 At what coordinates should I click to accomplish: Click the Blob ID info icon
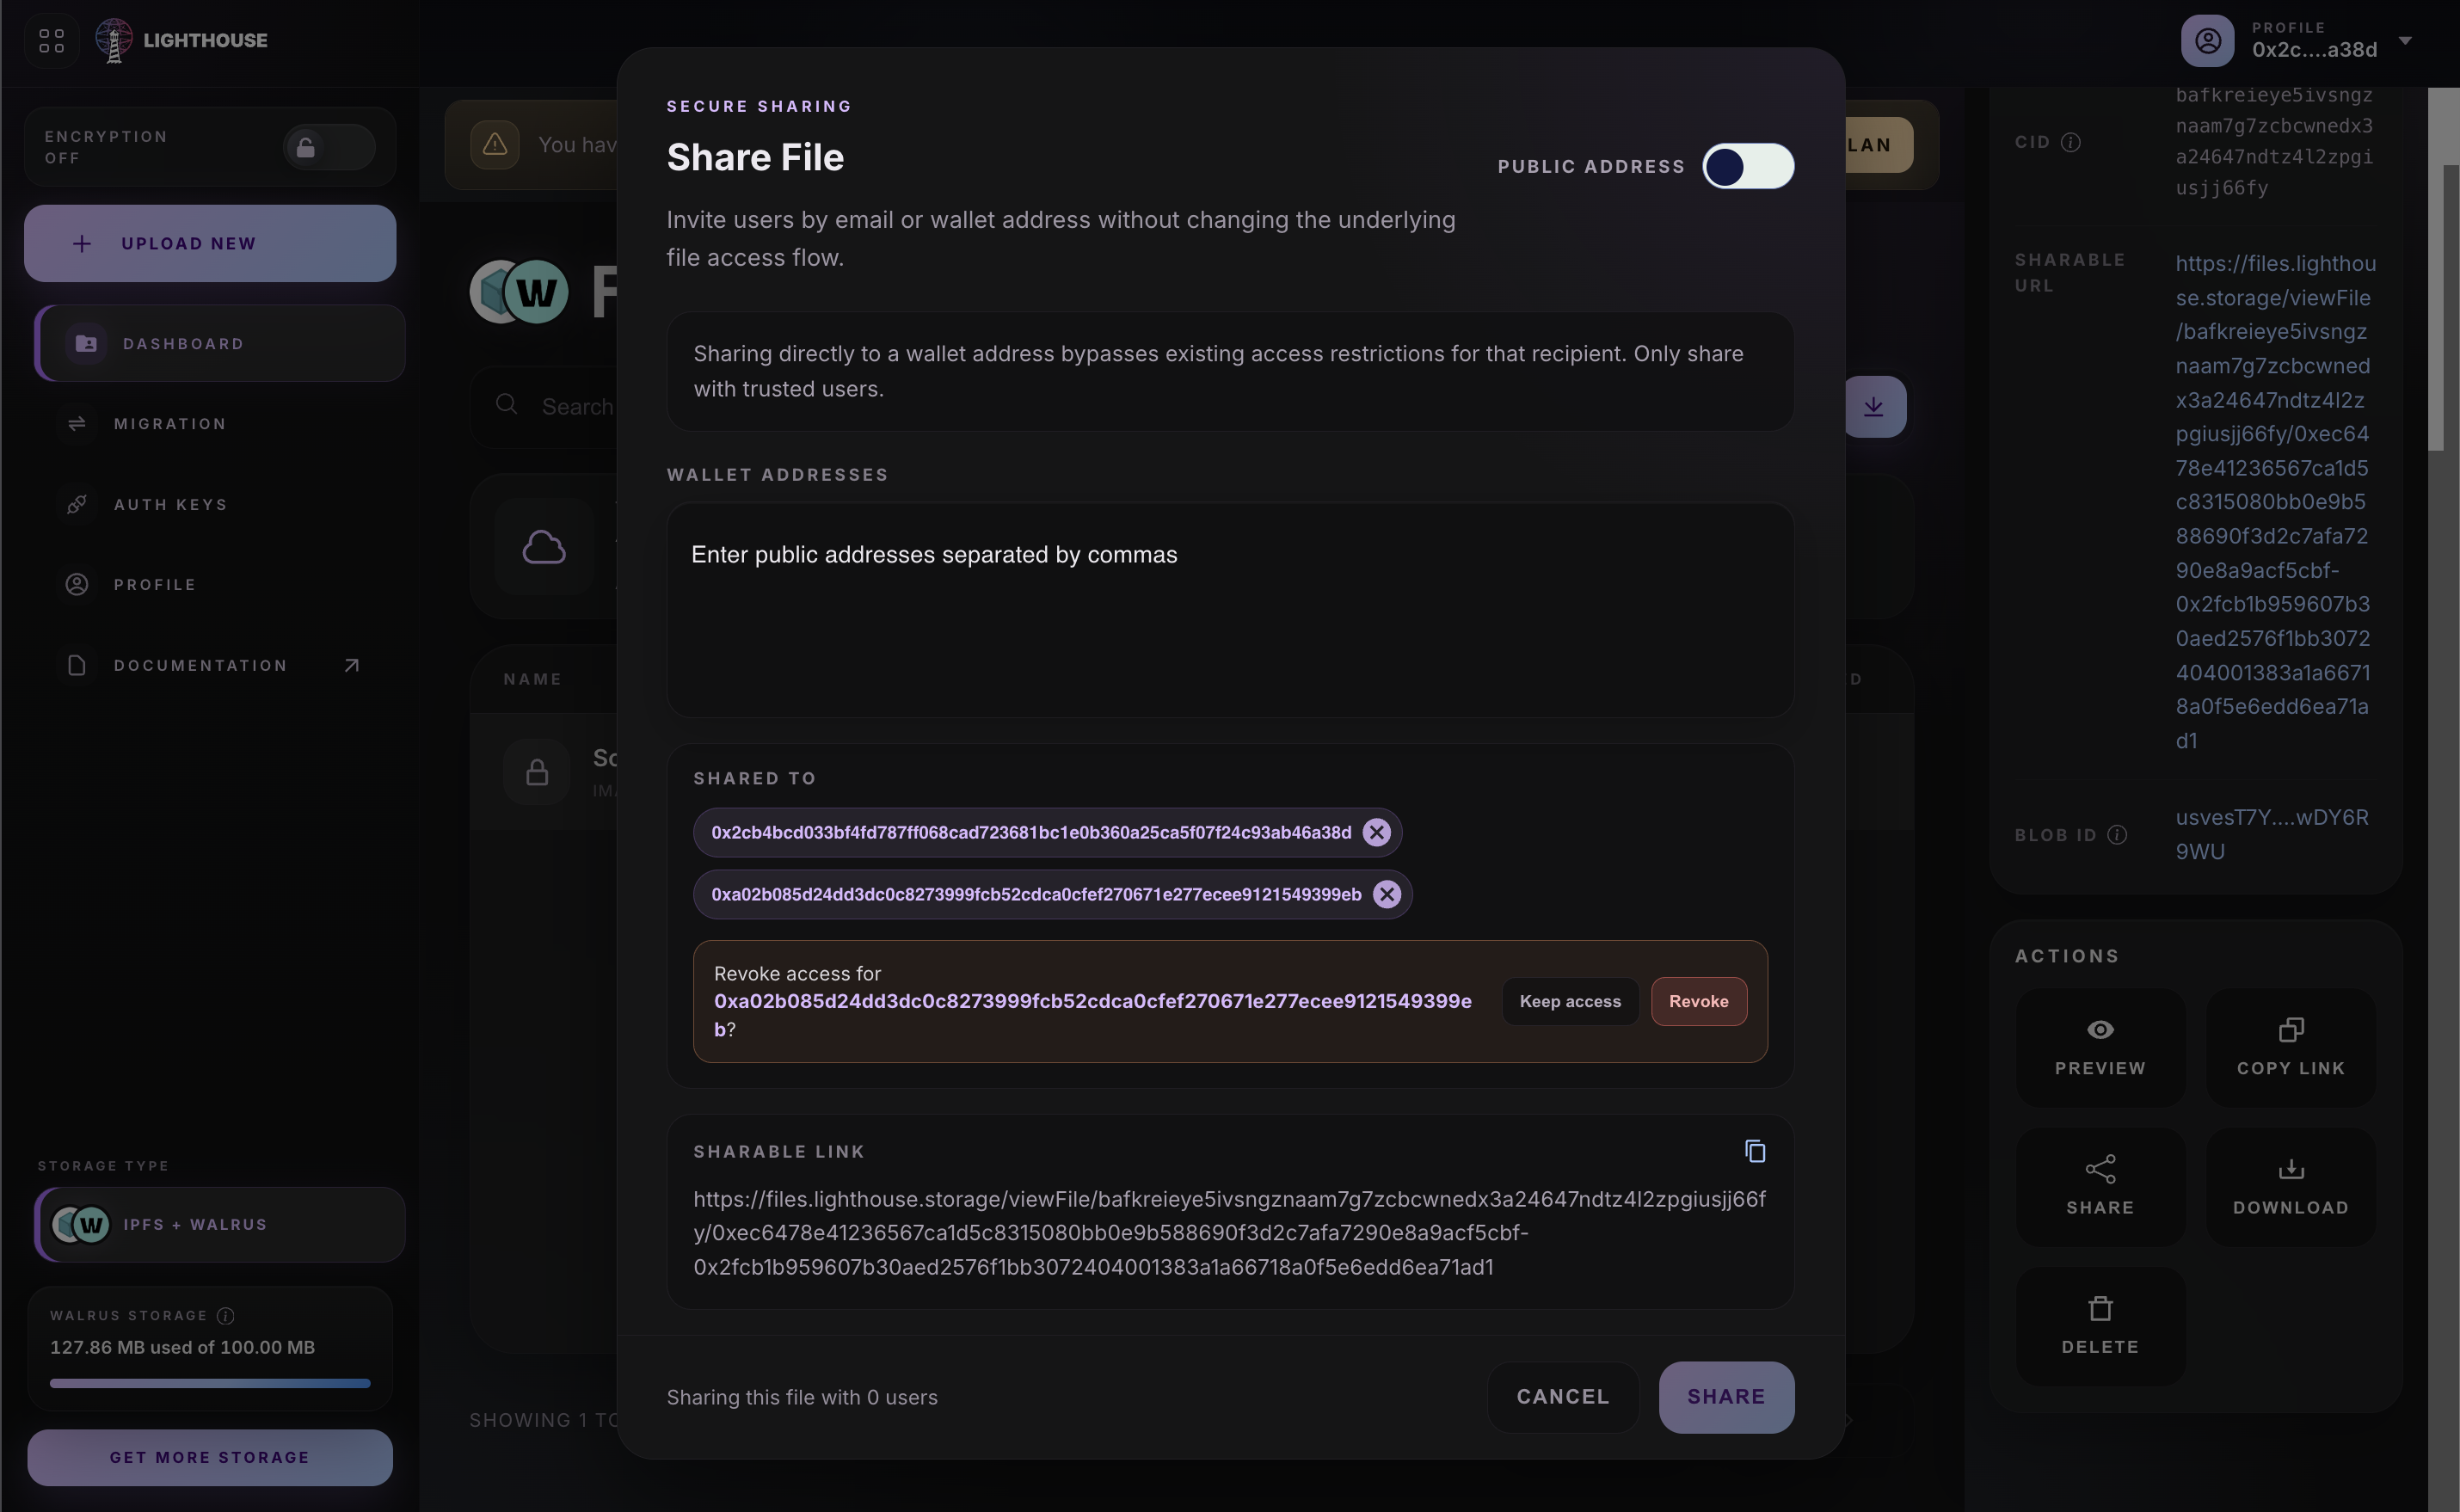[2116, 835]
